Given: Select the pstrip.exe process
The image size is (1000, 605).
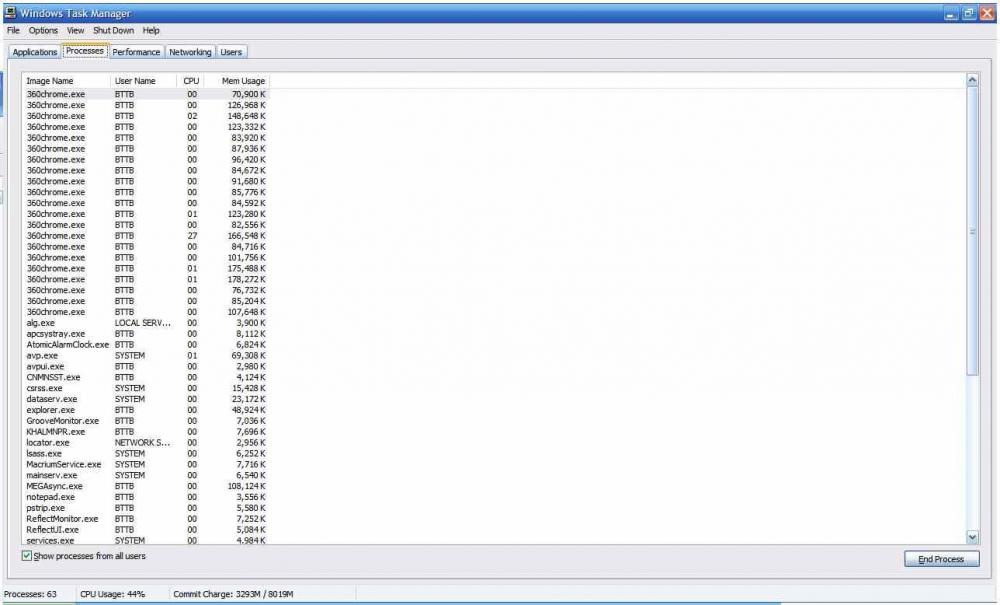Looking at the screenshot, I should (x=146, y=508).
